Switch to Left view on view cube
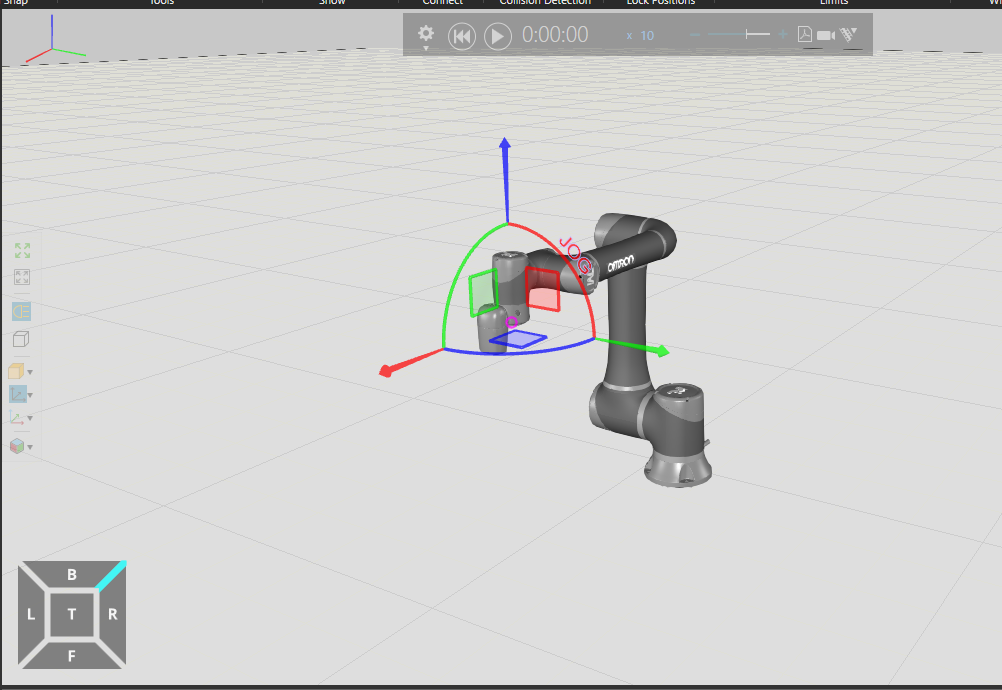The width and height of the screenshot is (1002, 690). 31,615
